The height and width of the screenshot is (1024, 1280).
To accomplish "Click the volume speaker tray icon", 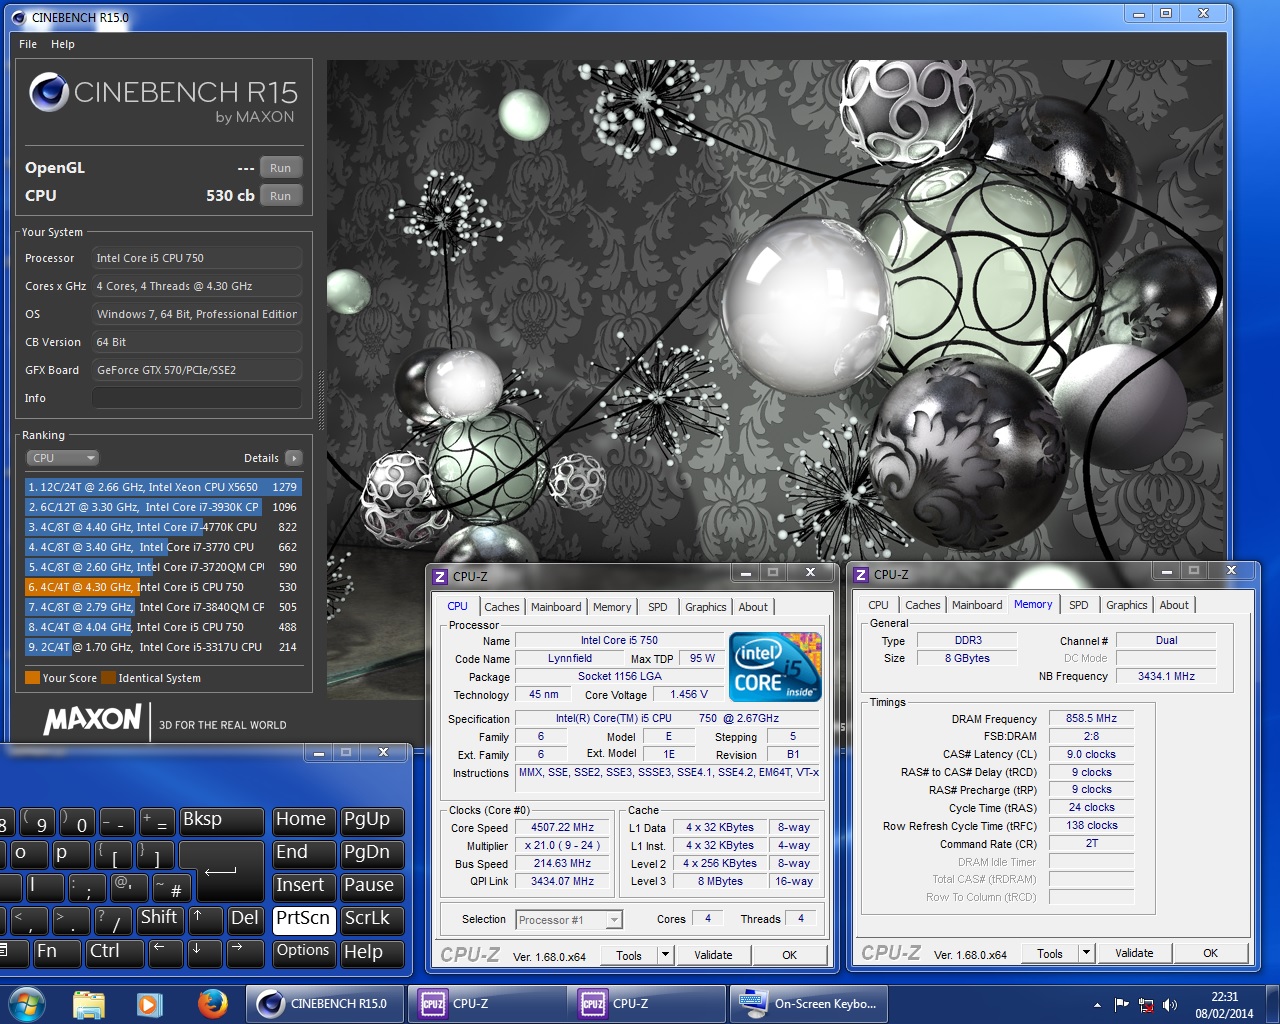I will (x=1170, y=1005).
